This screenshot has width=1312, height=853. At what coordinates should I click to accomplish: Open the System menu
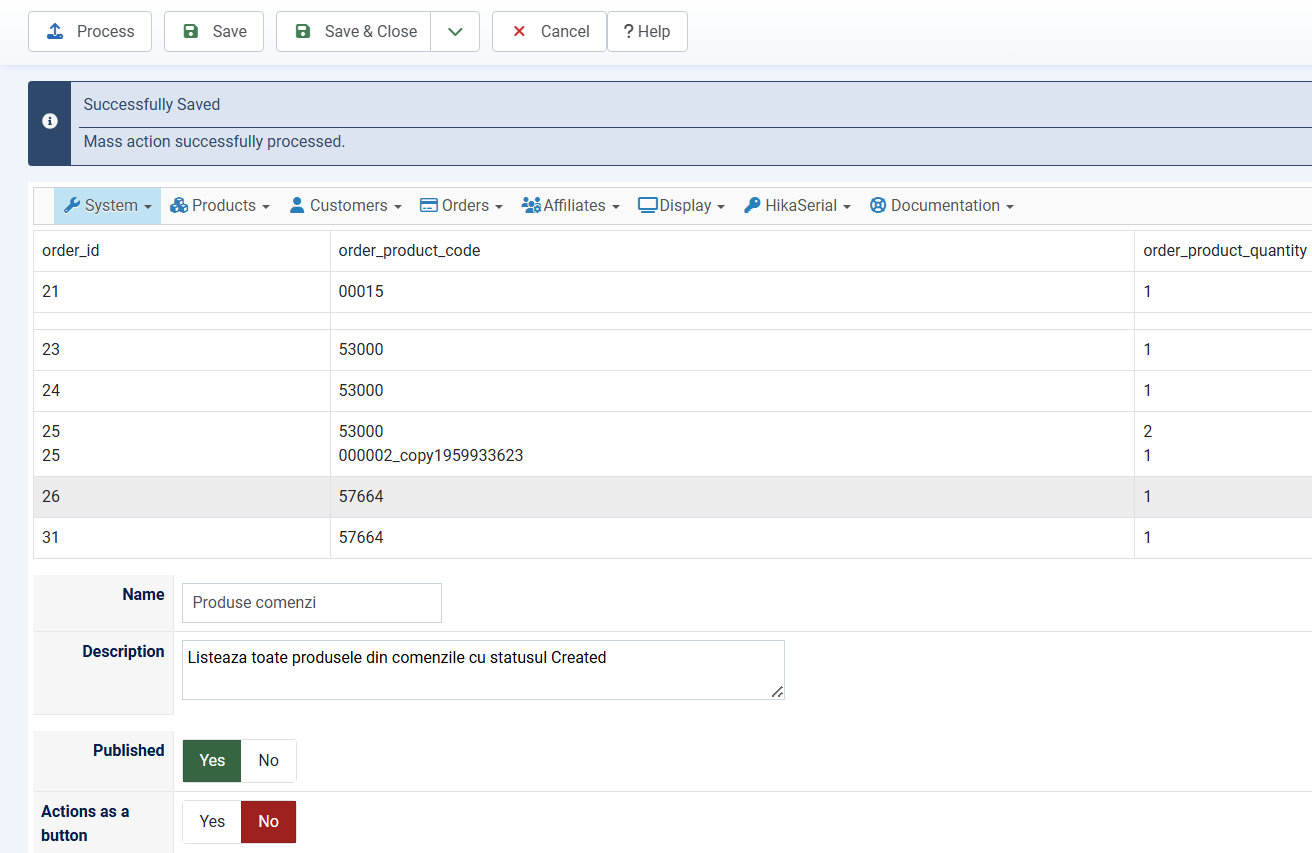point(108,205)
